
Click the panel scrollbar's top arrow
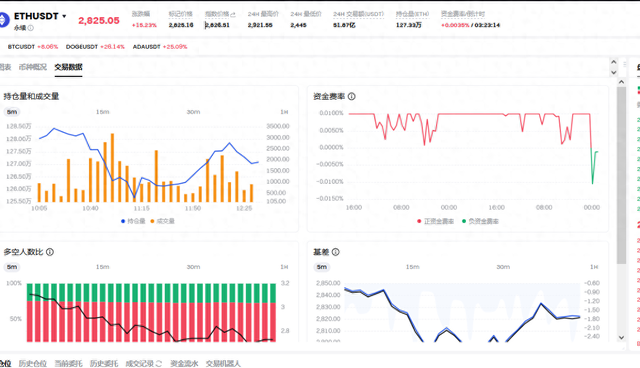[621, 82]
